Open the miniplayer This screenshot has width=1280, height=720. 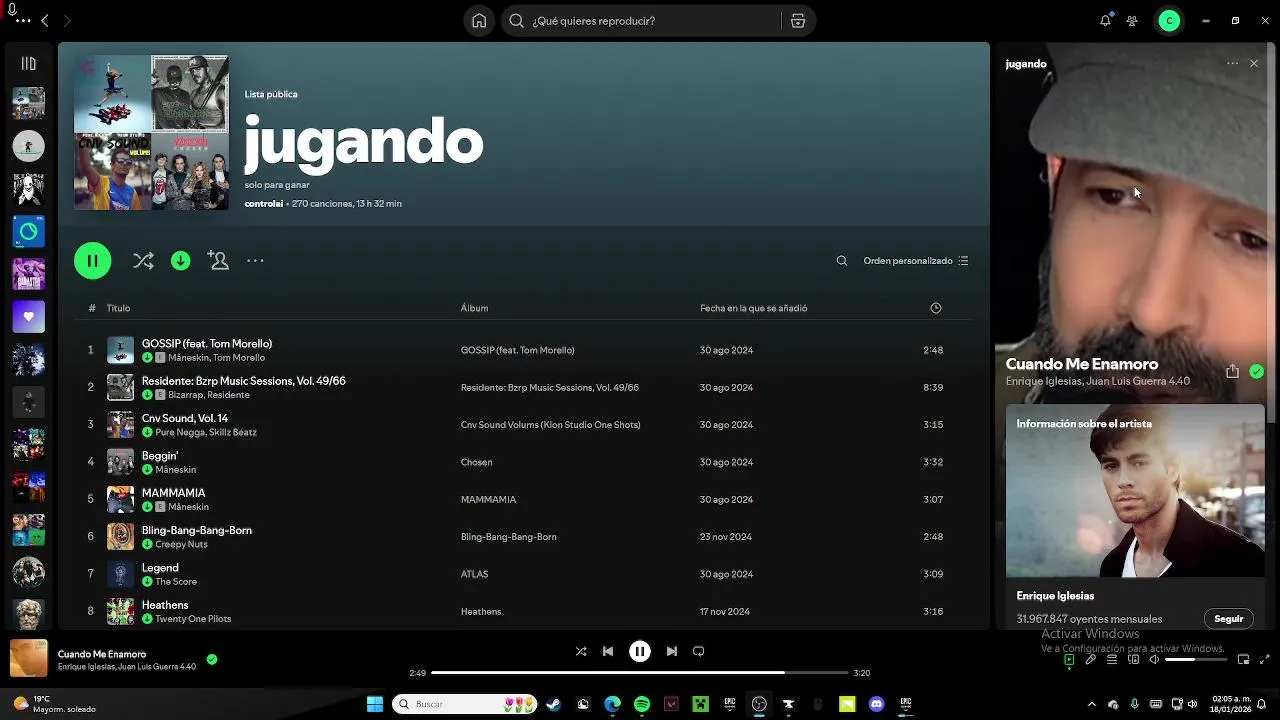pyautogui.click(x=1243, y=660)
